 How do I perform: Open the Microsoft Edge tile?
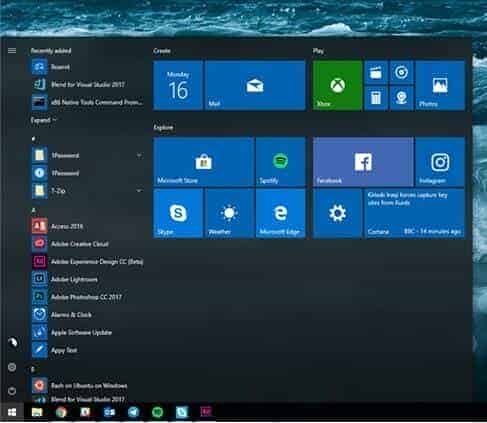[280, 213]
